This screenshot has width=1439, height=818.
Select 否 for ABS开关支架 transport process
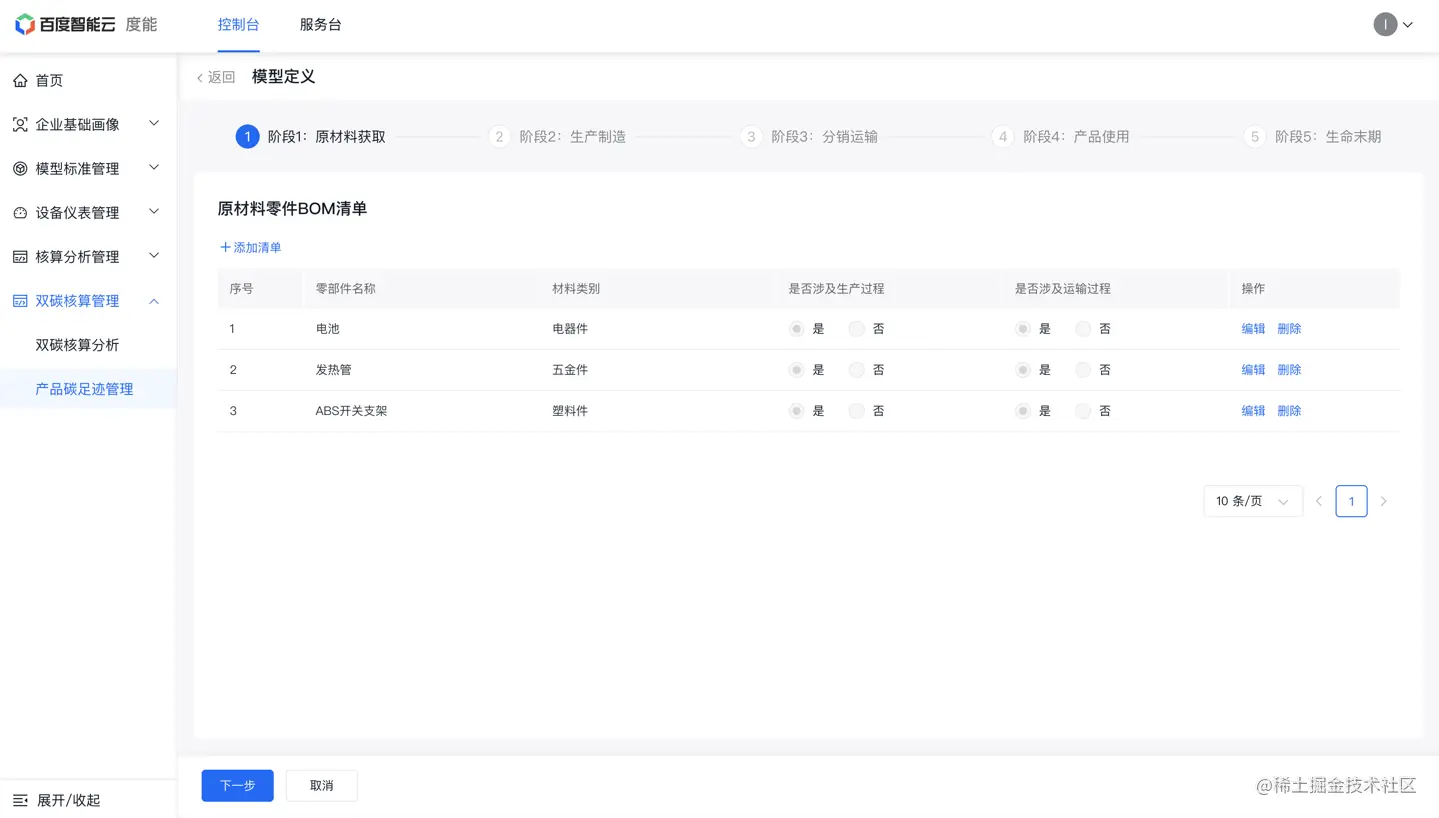pyautogui.click(x=1083, y=411)
